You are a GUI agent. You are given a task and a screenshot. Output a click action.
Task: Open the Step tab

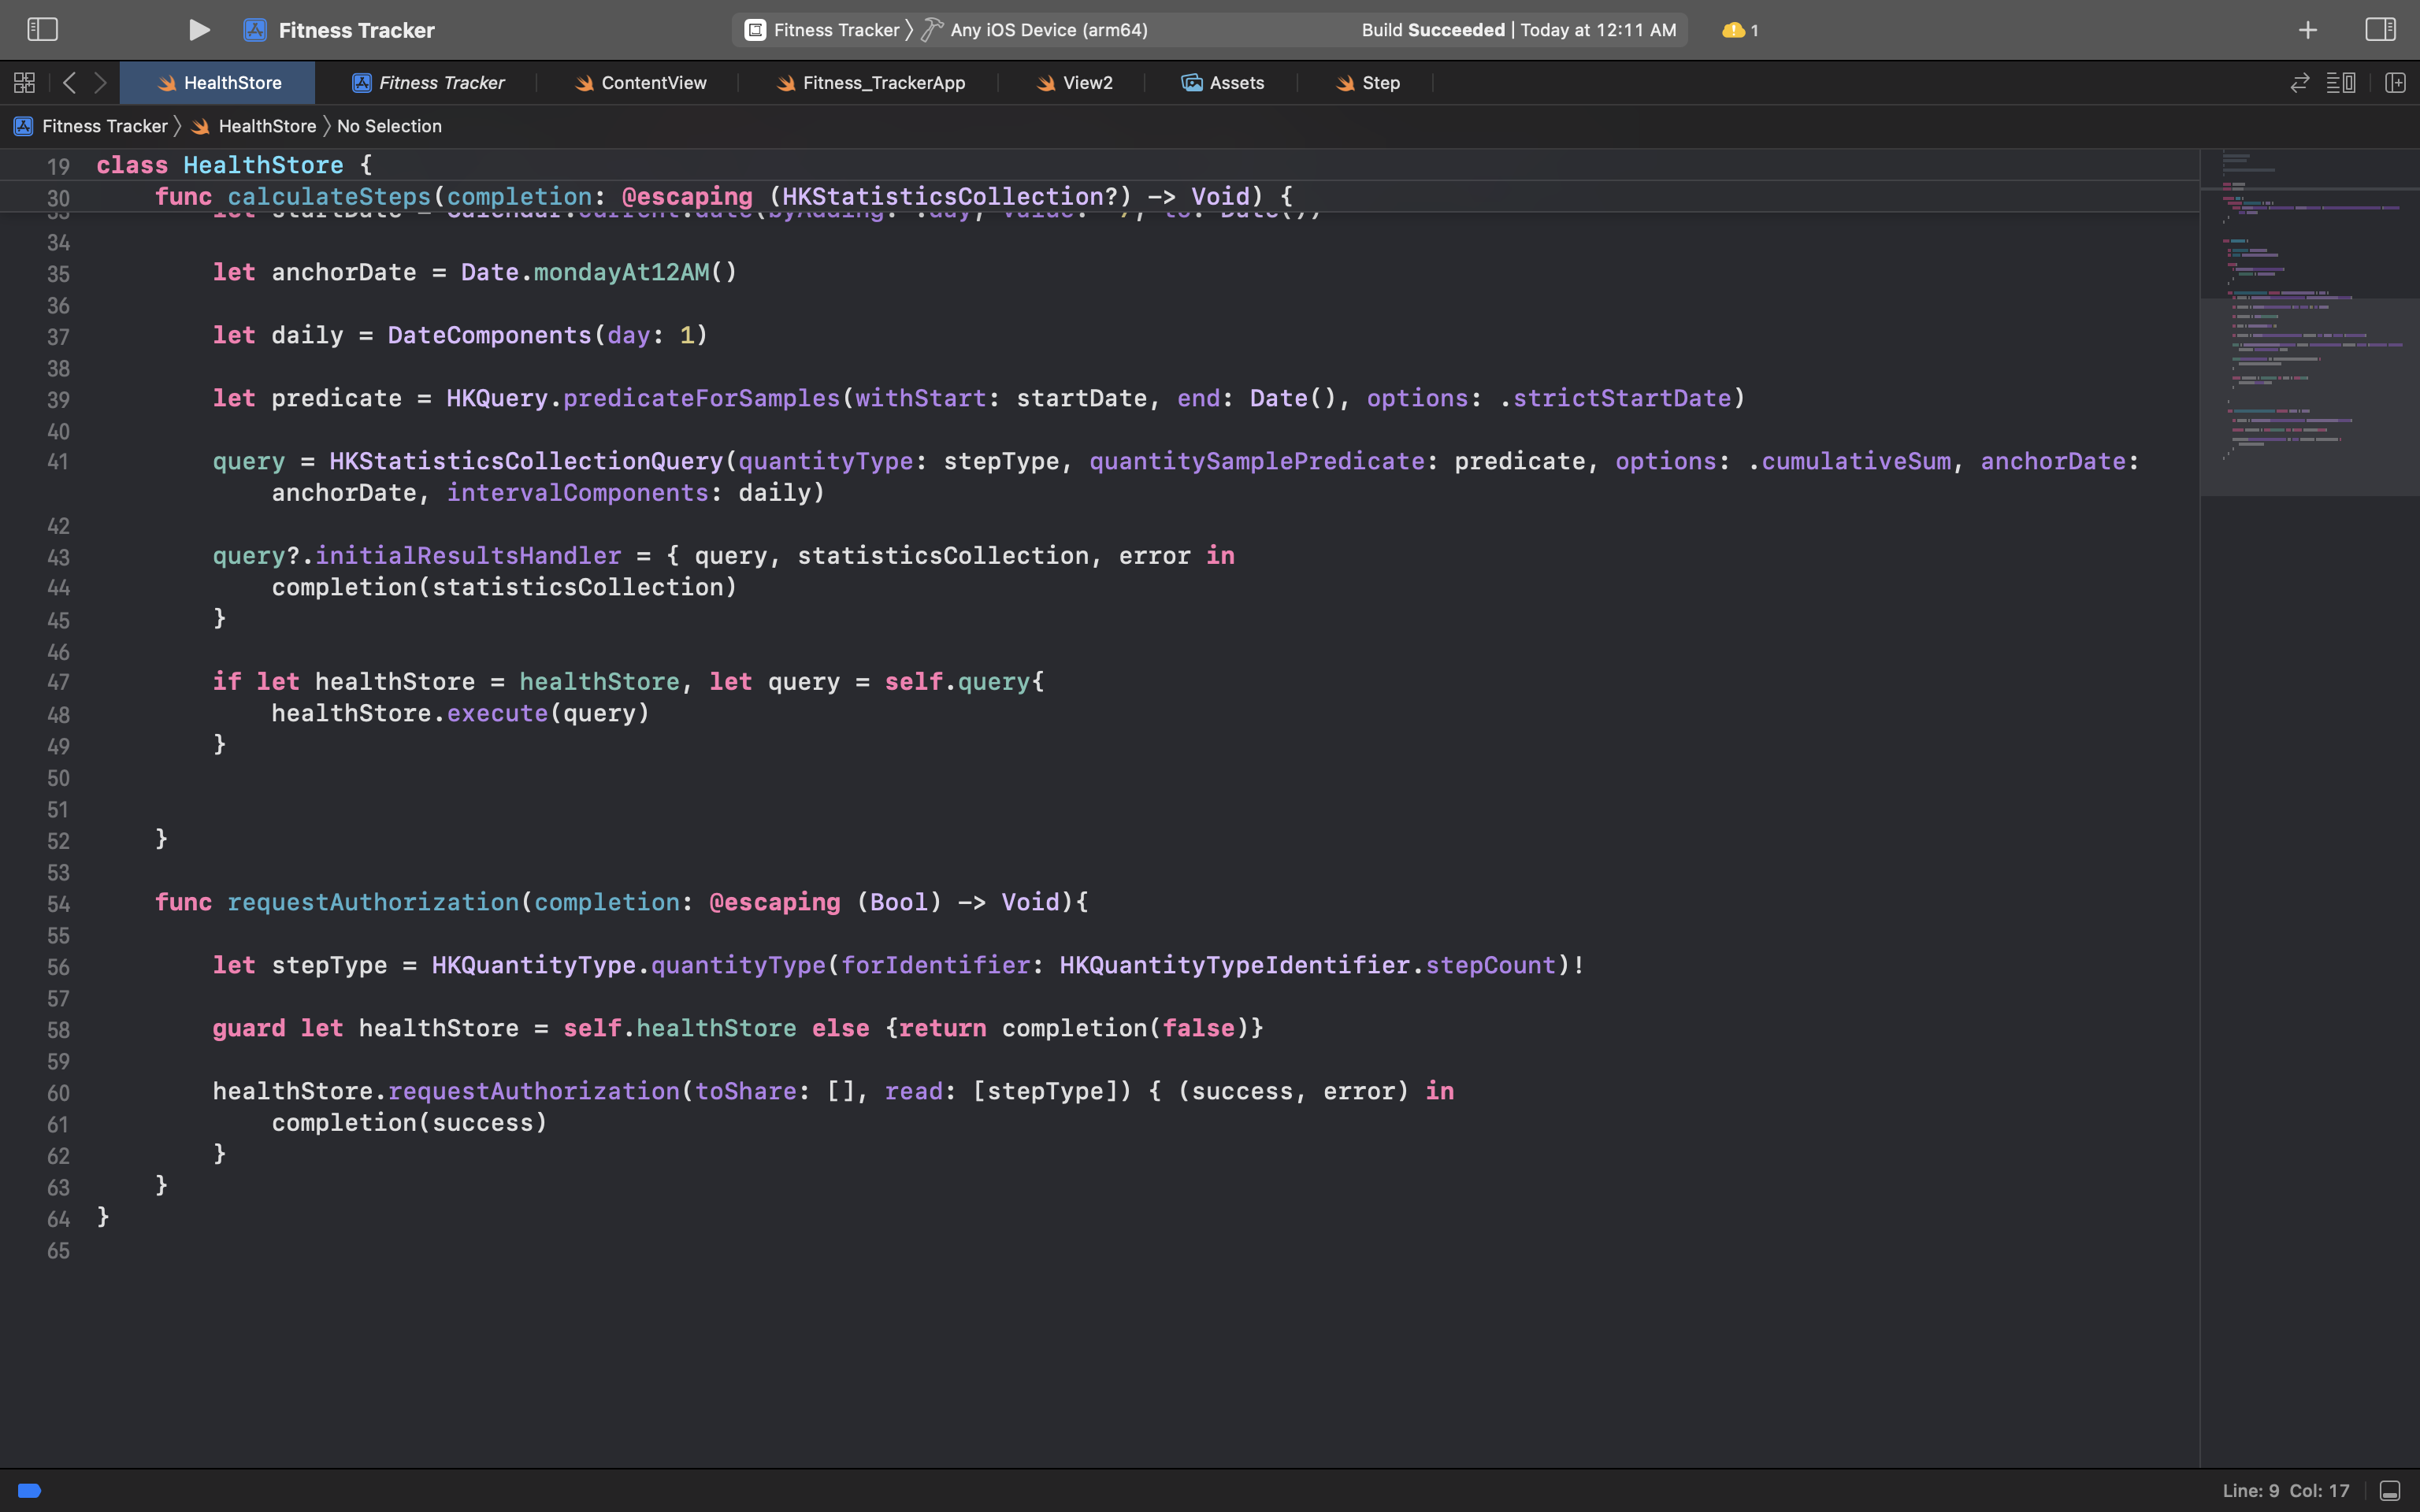click(1367, 83)
